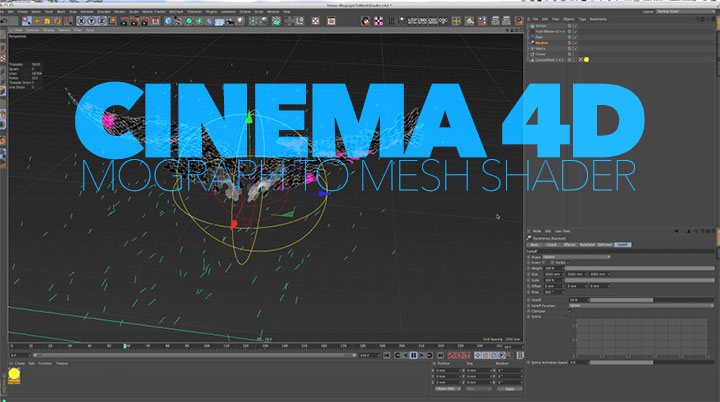Image resolution: width=720 pixels, height=402 pixels.
Task: Click the Record Active Objects button
Action: (450, 355)
